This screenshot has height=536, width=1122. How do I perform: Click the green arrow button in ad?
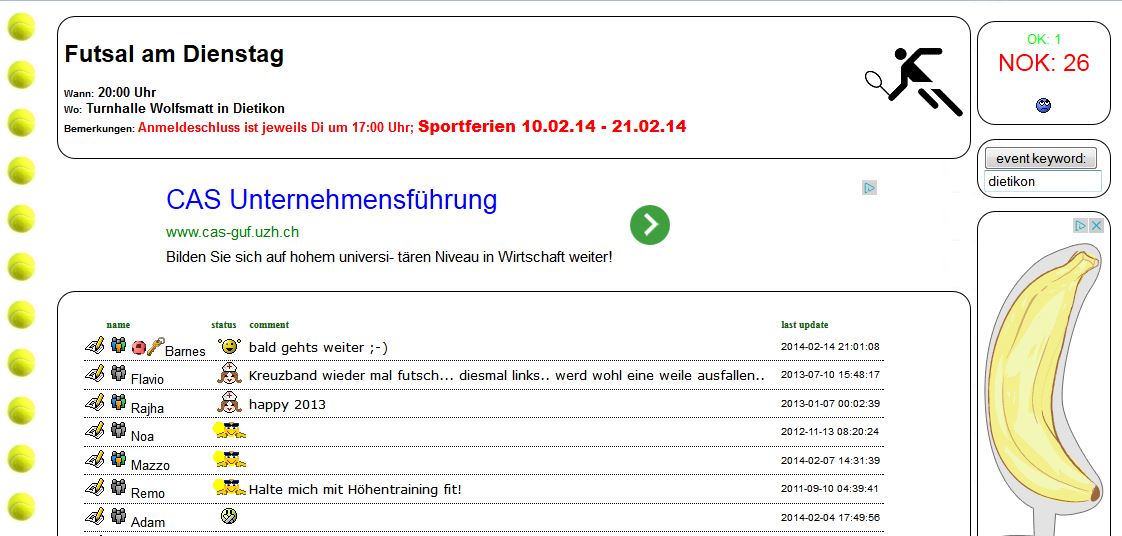650,225
